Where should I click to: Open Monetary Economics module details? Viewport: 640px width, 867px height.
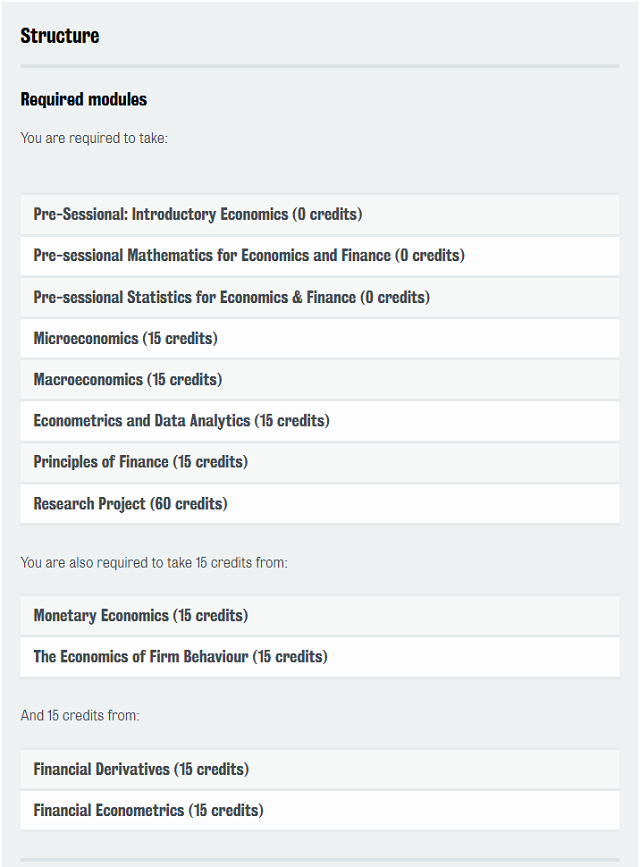pos(320,615)
